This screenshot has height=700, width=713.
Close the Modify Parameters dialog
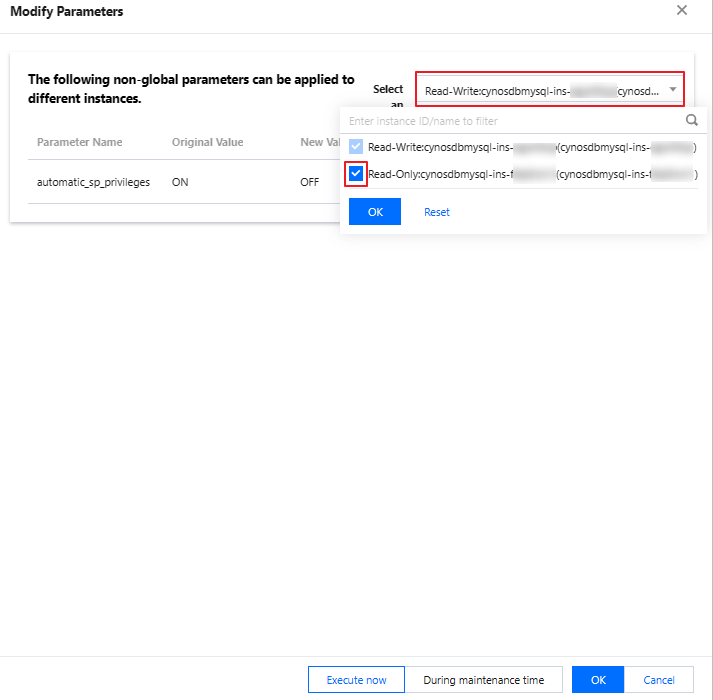tap(682, 10)
